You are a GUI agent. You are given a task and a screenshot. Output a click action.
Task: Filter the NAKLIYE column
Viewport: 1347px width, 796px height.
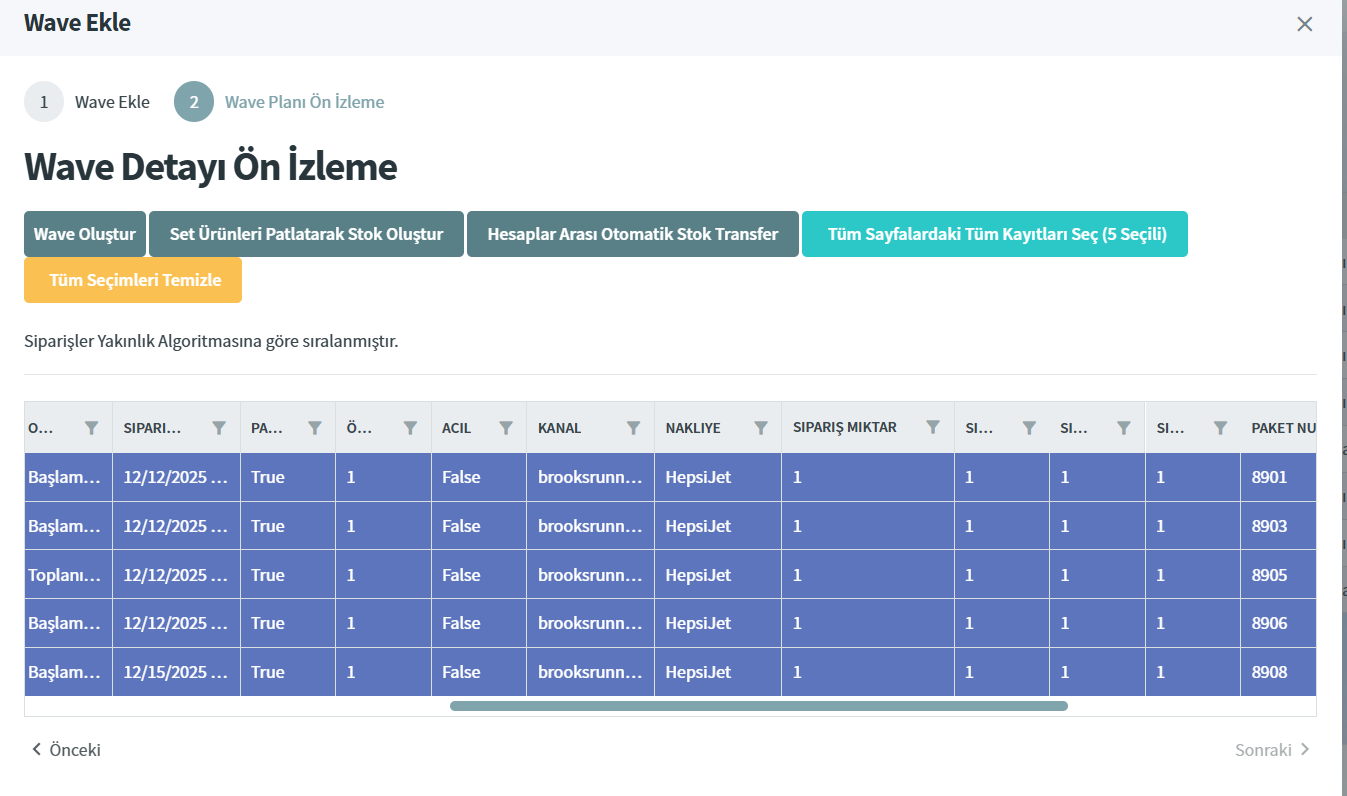761,428
